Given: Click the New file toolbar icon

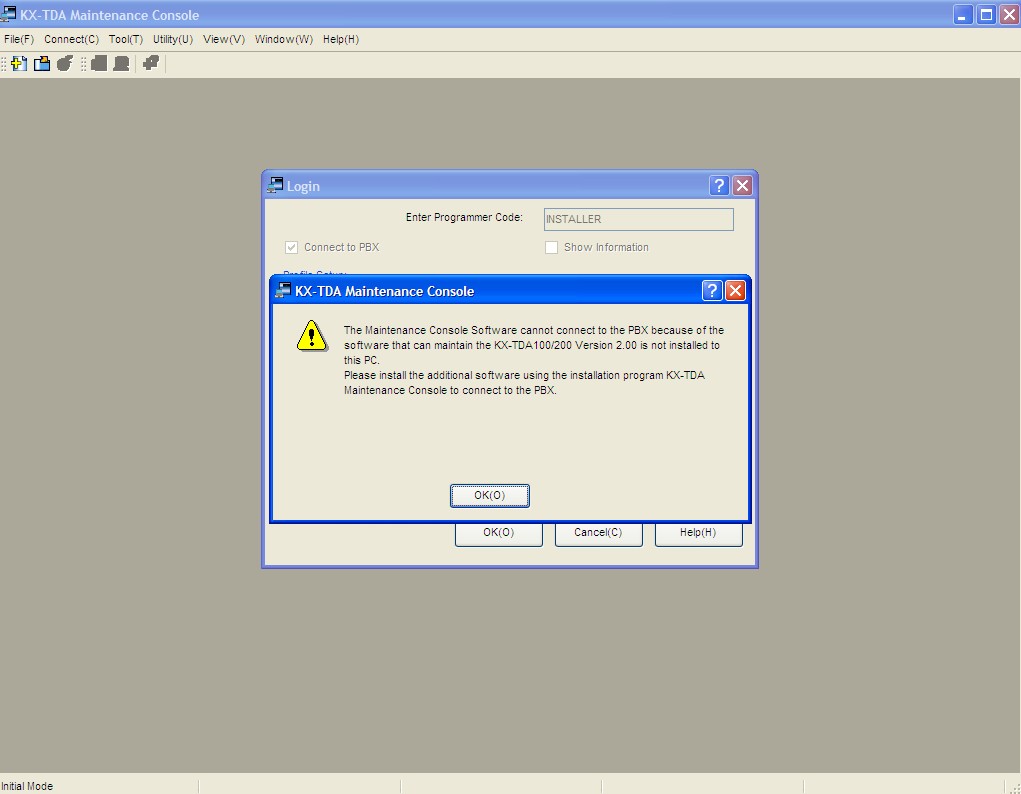Looking at the screenshot, I should 19,63.
